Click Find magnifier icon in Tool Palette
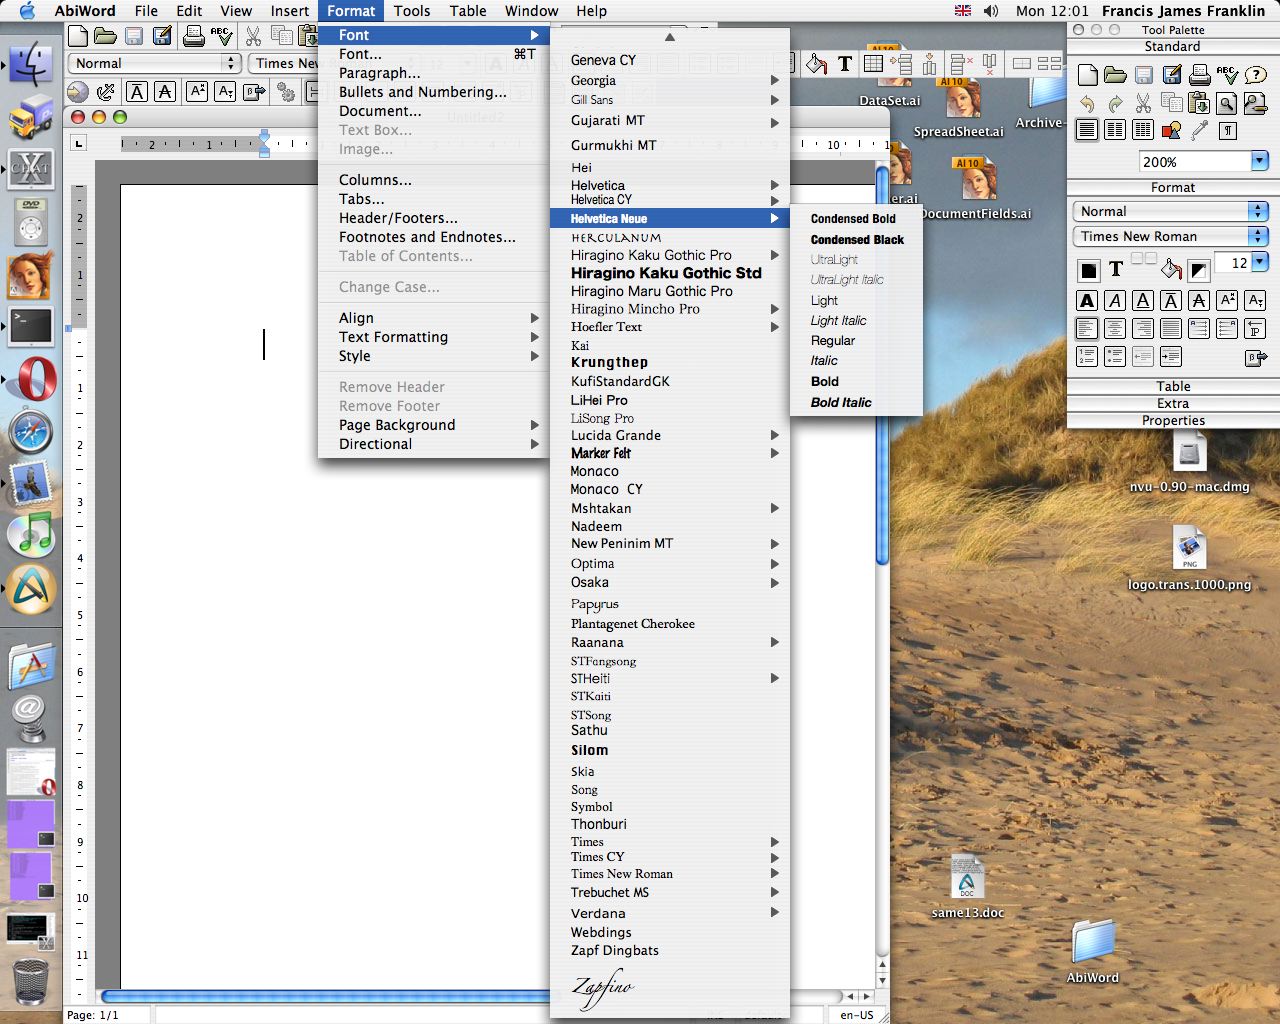This screenshot has height=1024, width=1280. coord(1226,103)
